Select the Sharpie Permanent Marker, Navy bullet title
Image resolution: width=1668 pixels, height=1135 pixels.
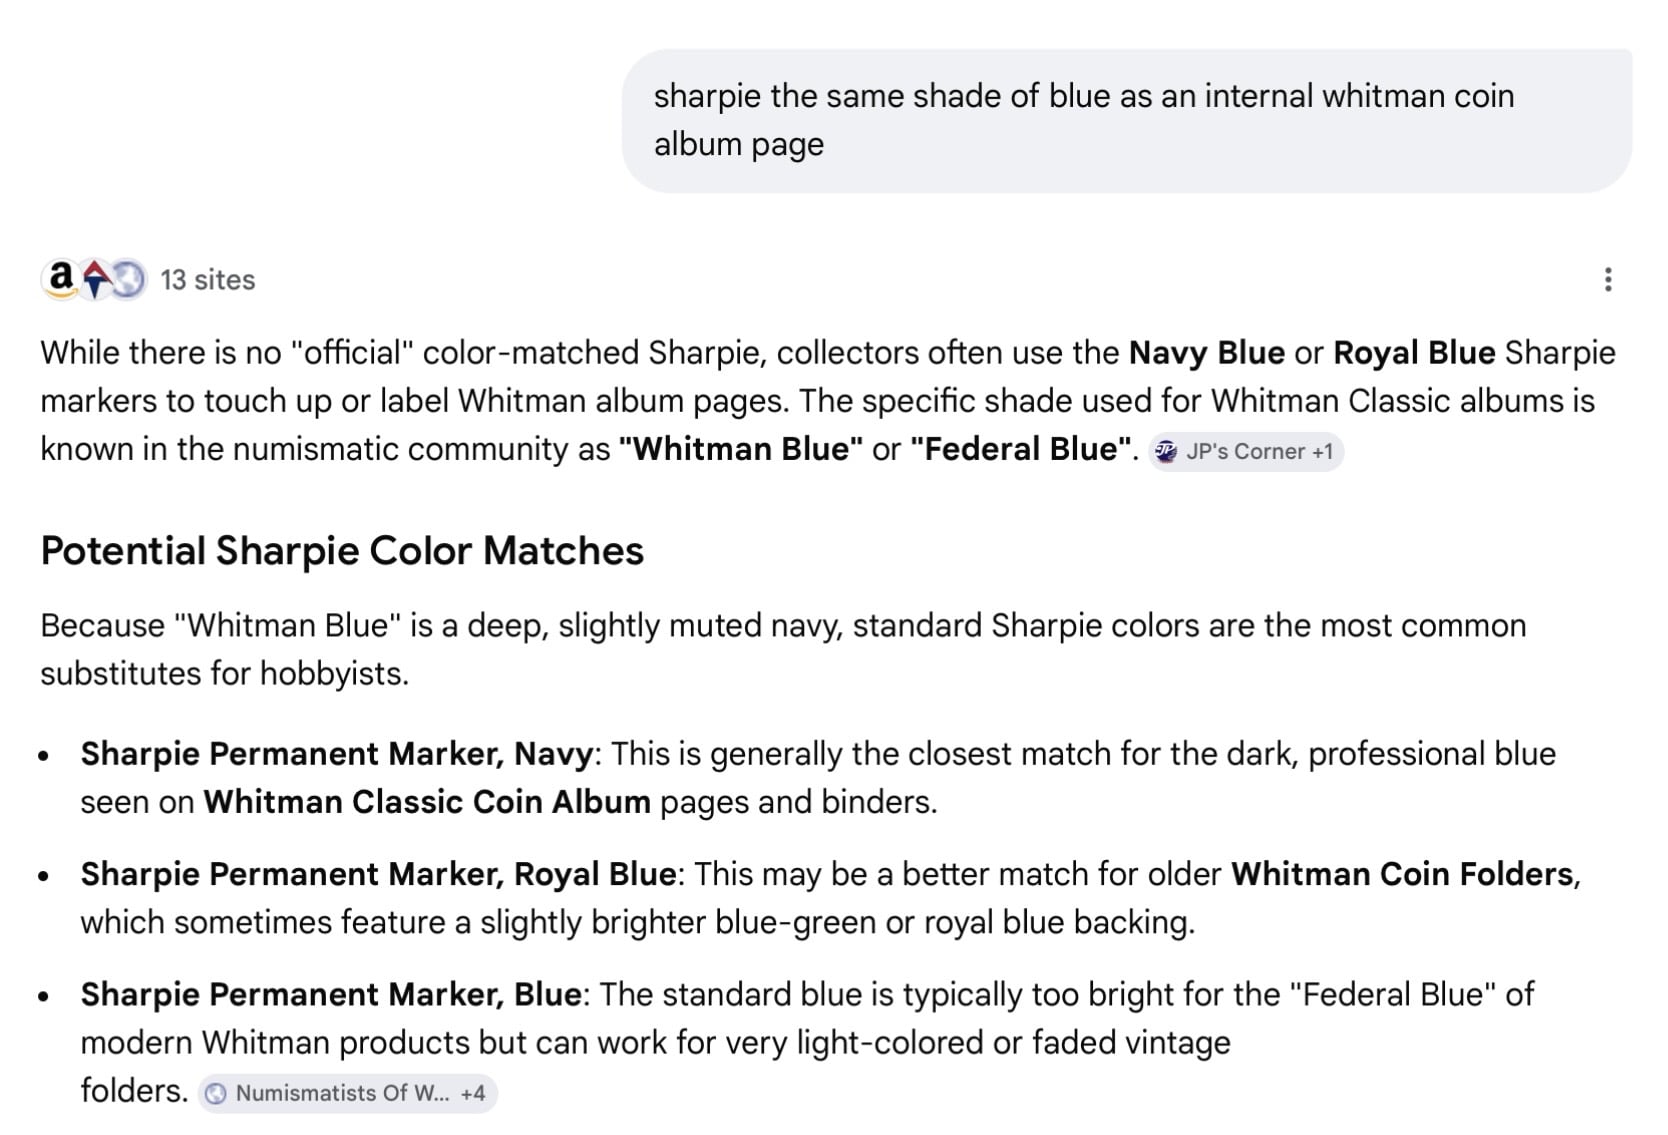pos(337,754)
